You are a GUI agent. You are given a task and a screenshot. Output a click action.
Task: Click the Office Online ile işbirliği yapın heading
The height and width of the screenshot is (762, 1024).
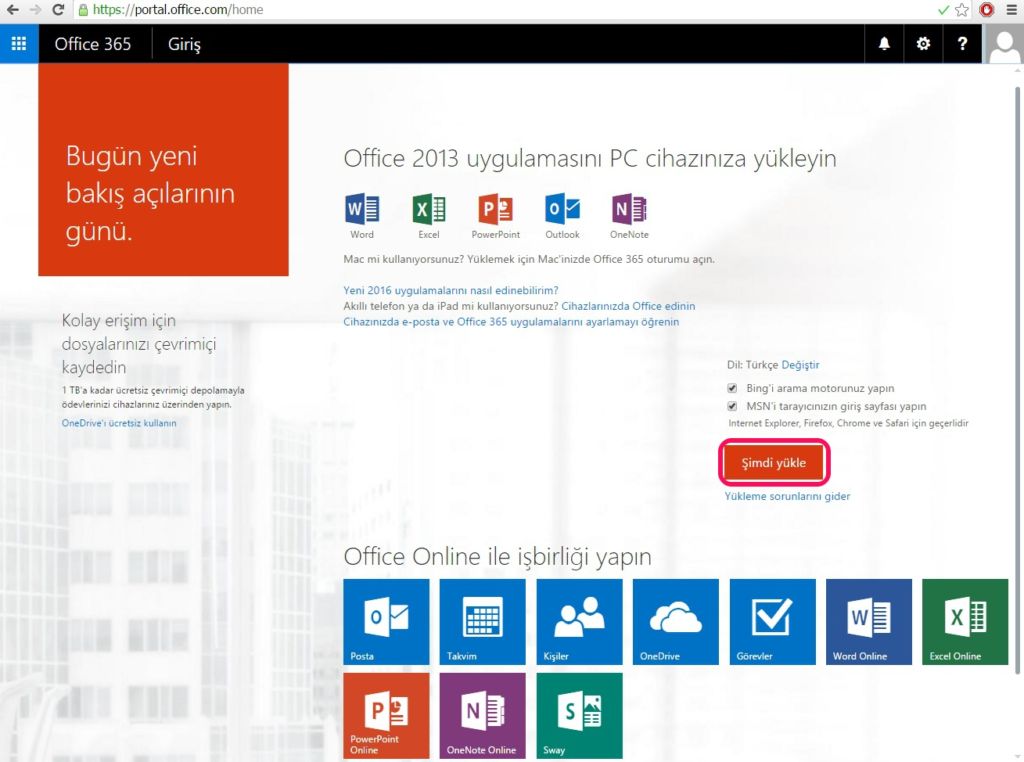(x=498, y=556)
